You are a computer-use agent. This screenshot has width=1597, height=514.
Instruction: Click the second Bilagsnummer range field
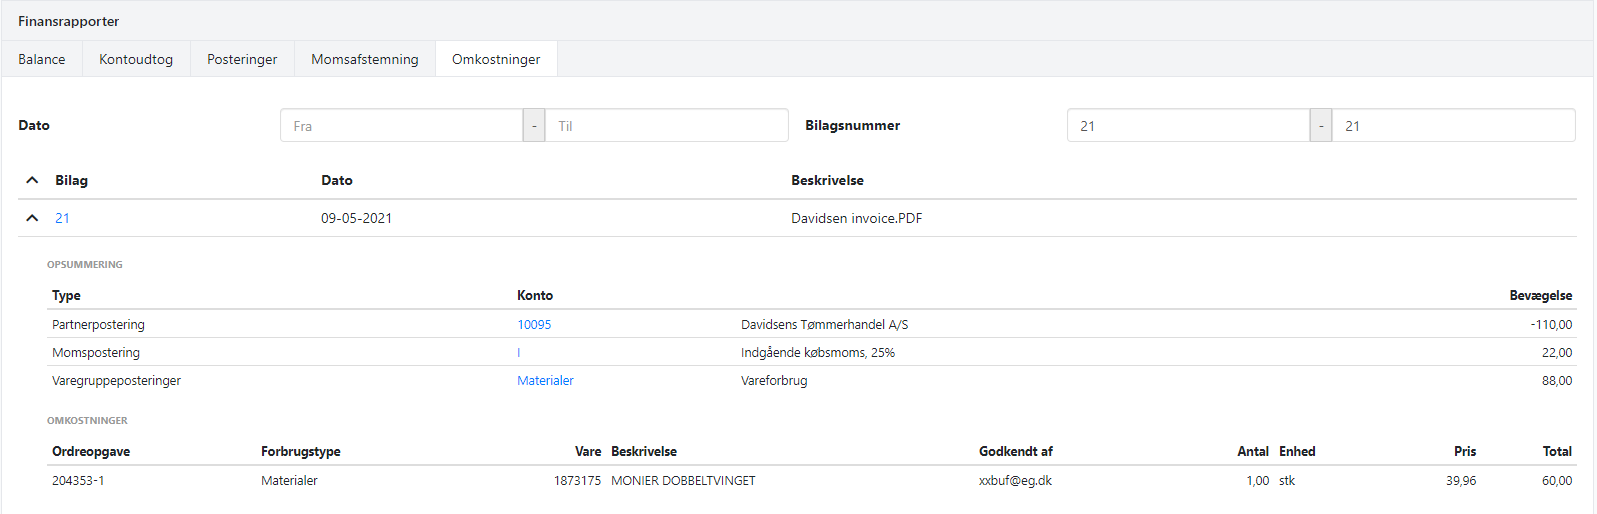(x=1453, y=126)
